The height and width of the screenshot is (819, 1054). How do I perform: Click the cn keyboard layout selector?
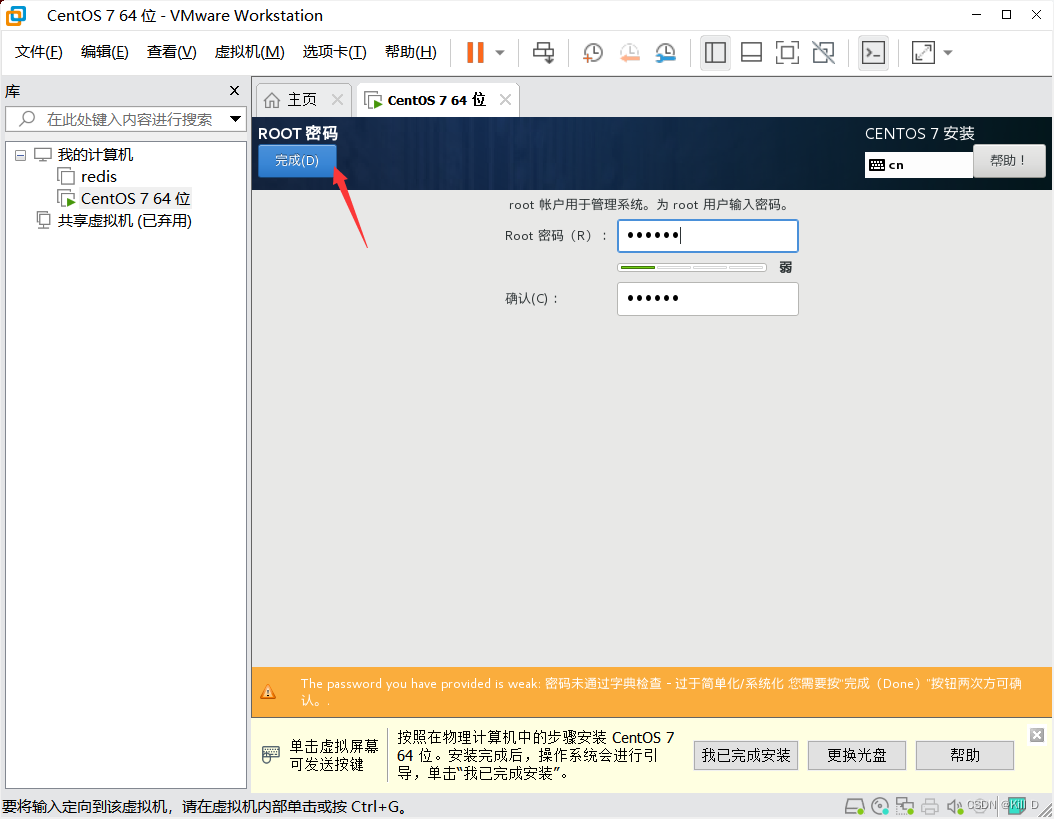(x=917, y=164)
